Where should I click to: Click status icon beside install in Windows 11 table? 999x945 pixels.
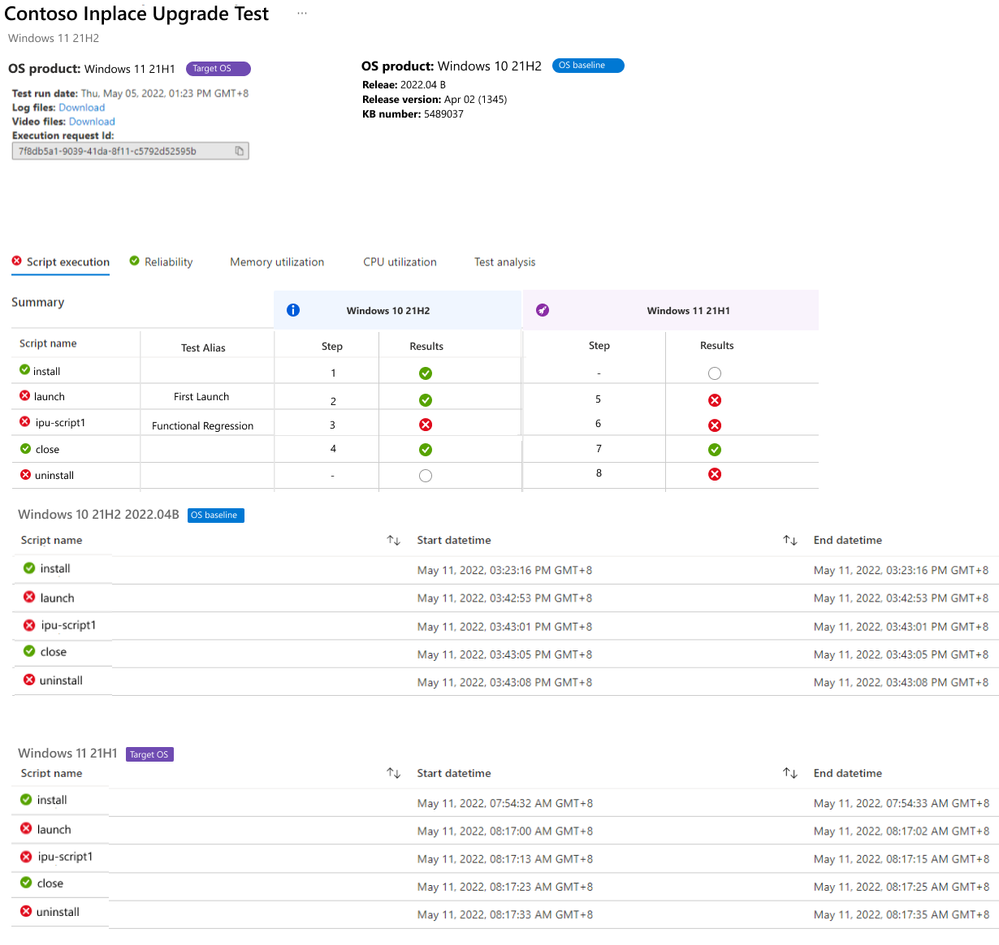click(26, 799)
